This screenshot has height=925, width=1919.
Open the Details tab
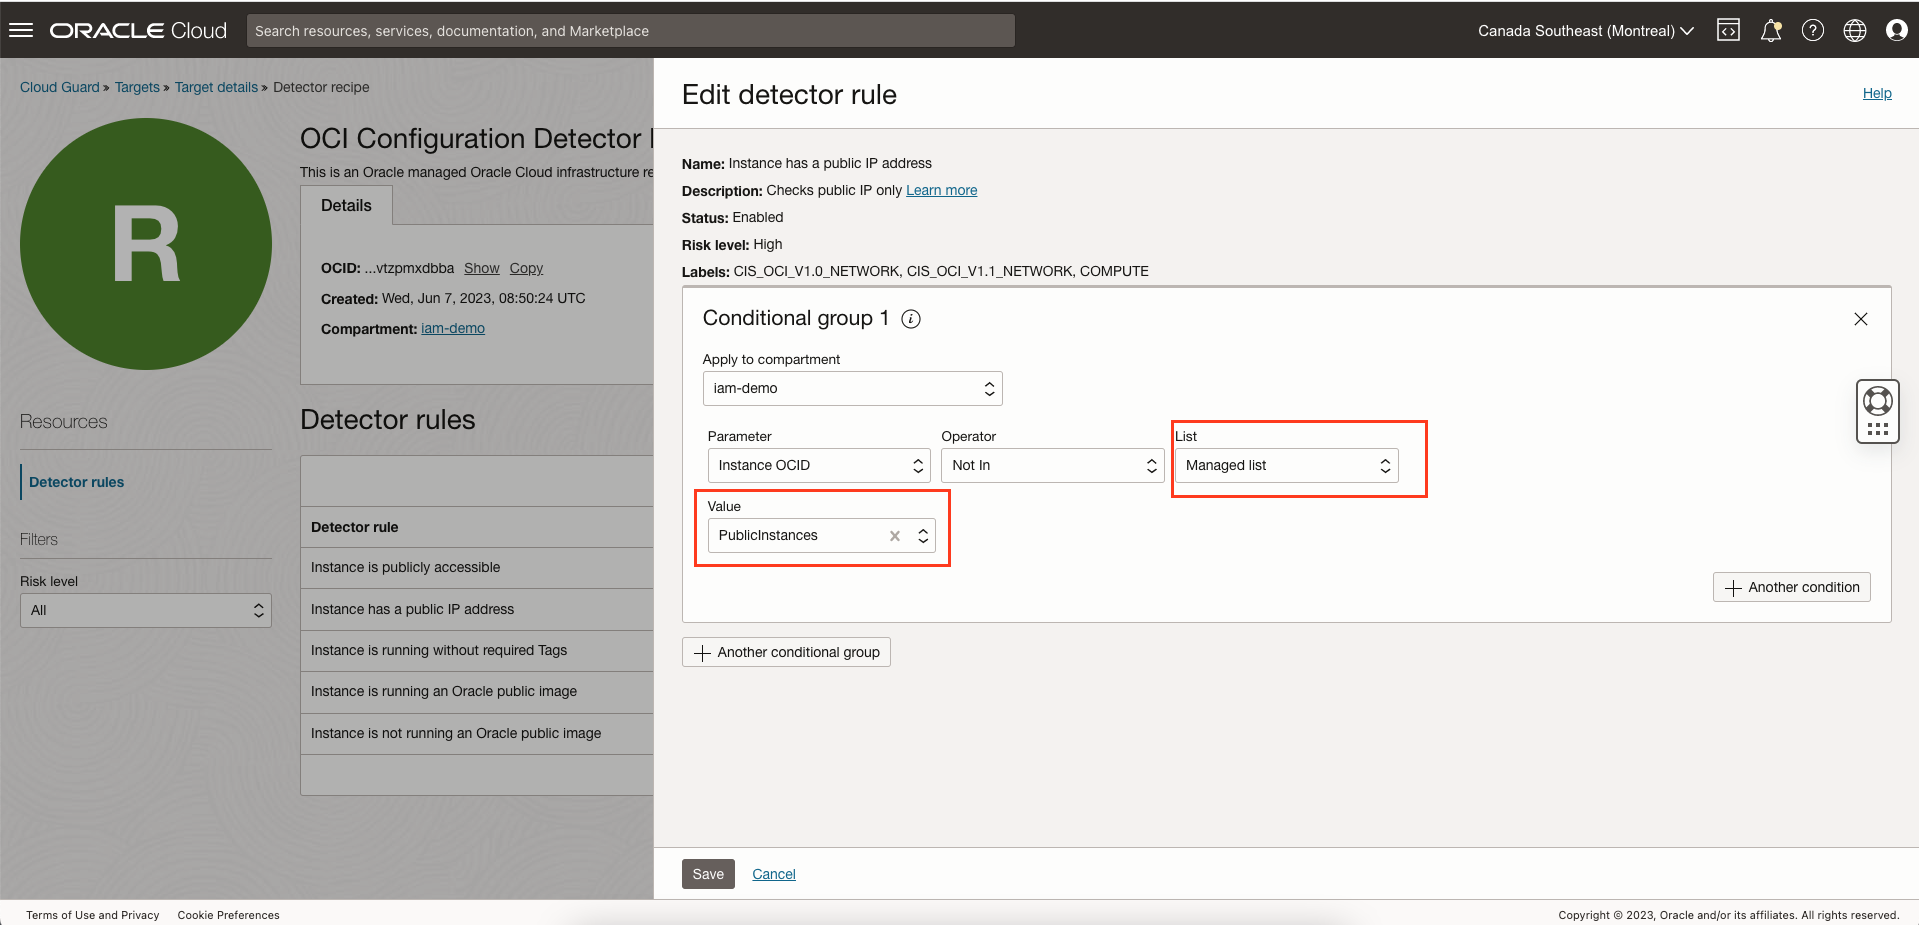tap(346, 205)
